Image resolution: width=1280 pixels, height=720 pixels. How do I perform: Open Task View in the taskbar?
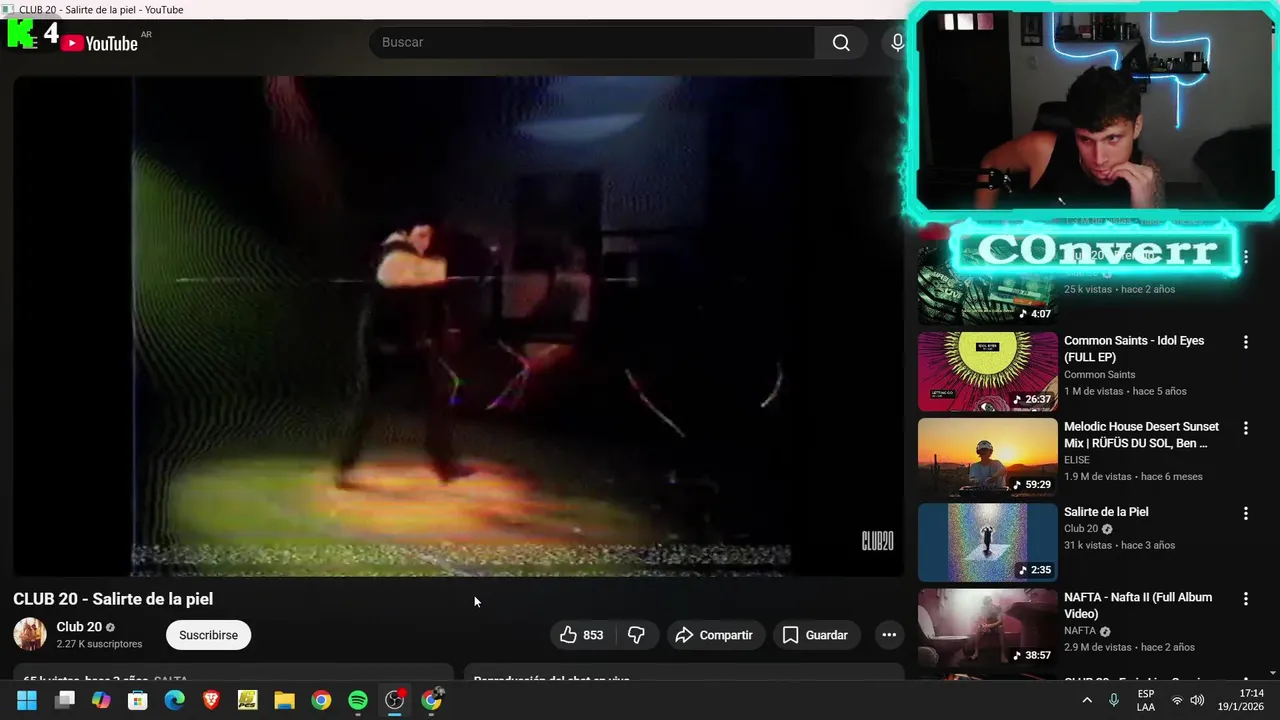point(65,700)
